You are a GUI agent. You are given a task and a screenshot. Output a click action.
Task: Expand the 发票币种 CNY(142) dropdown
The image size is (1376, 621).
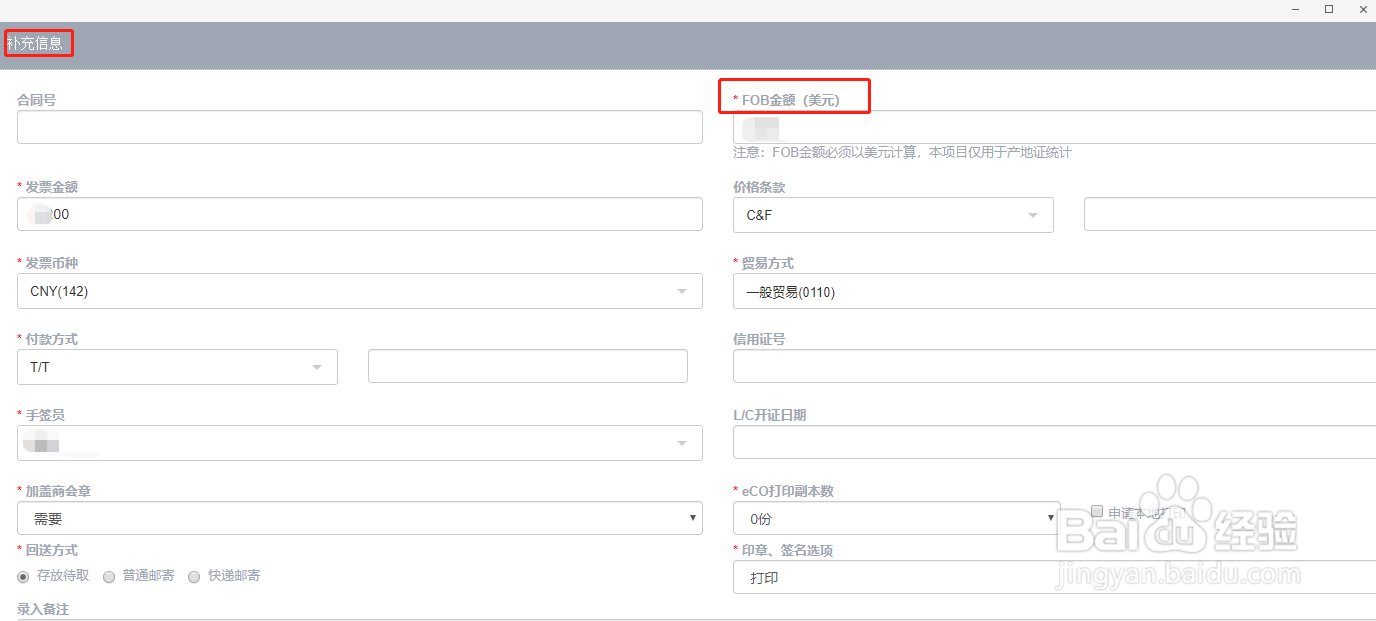click(360, 291)
